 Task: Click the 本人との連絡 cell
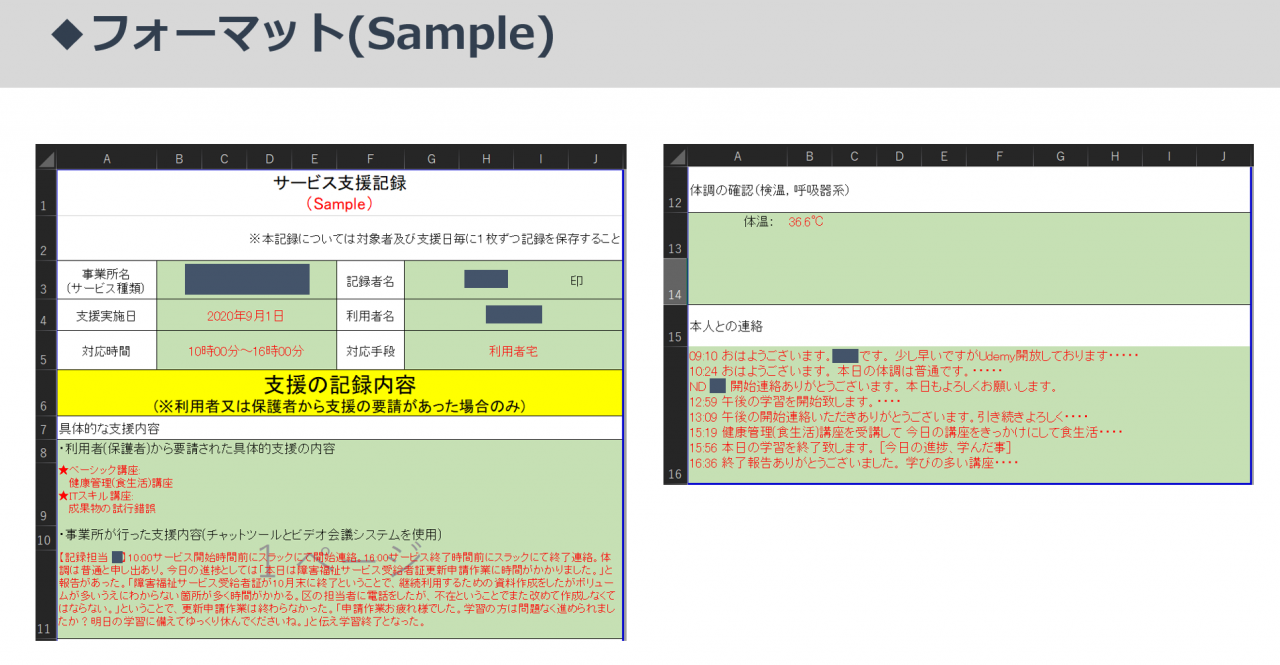[x=969, y=326]
